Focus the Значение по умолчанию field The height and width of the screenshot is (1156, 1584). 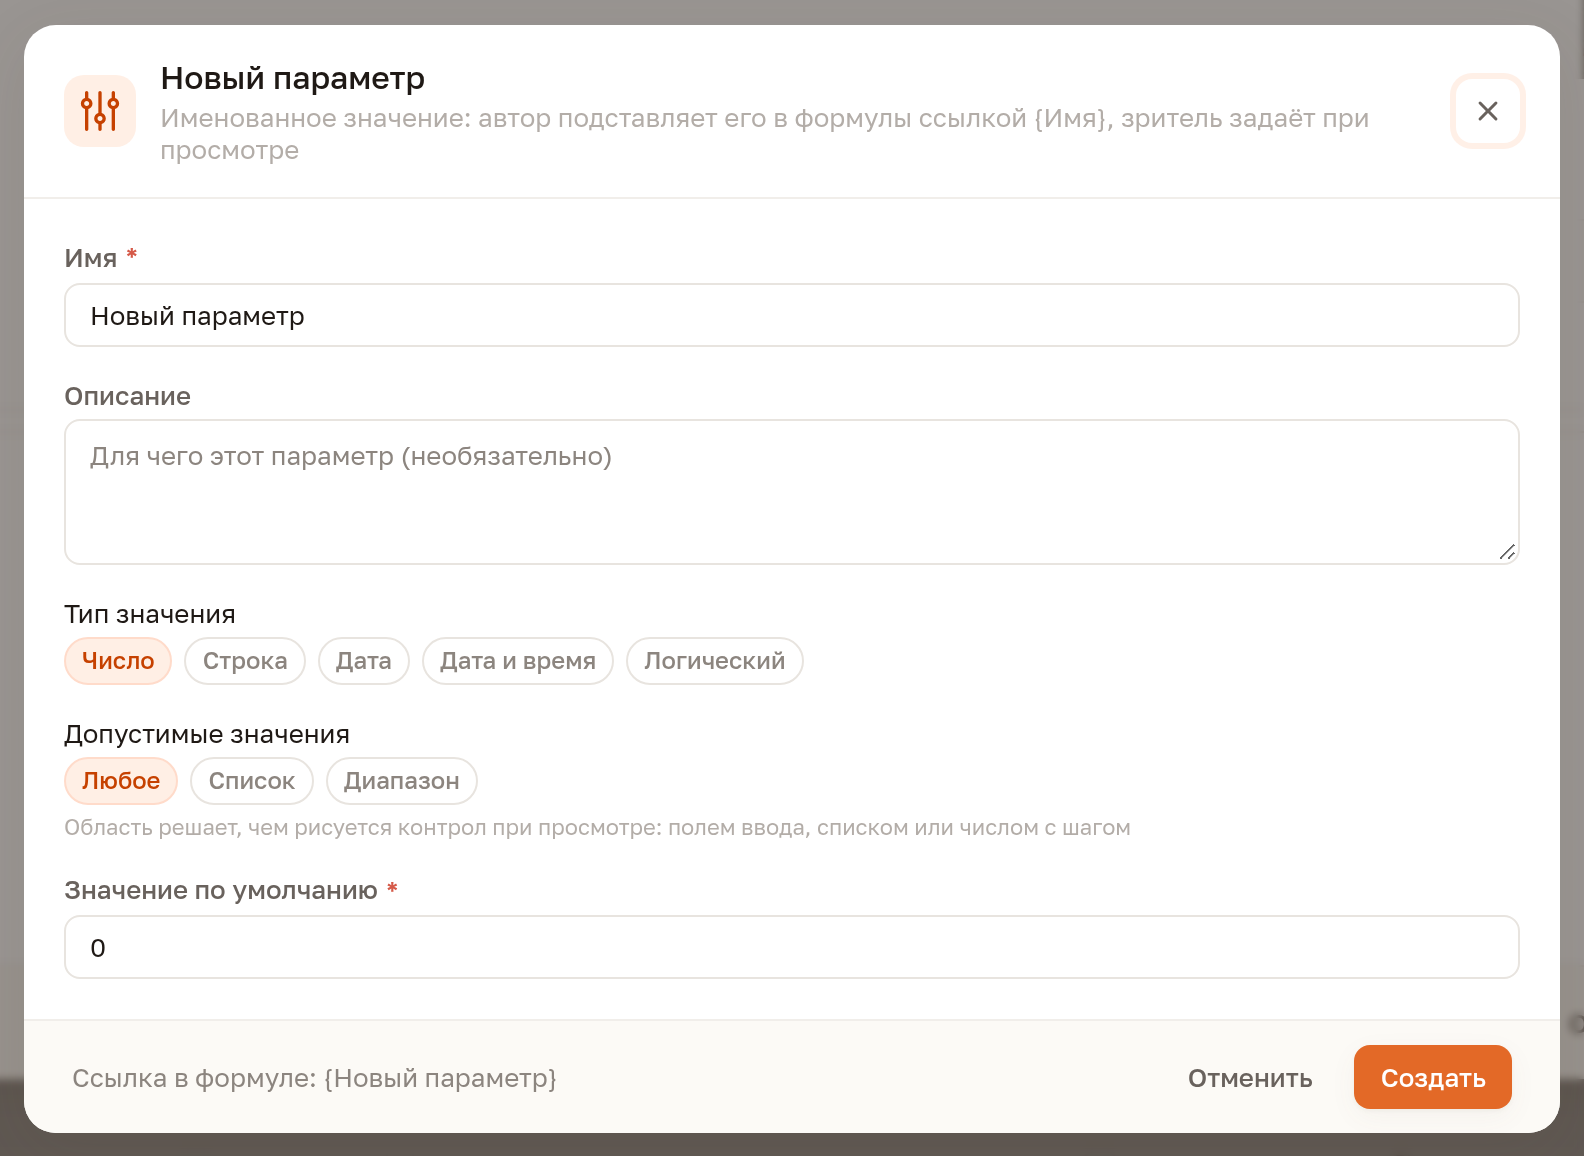[x=792, y=948]
